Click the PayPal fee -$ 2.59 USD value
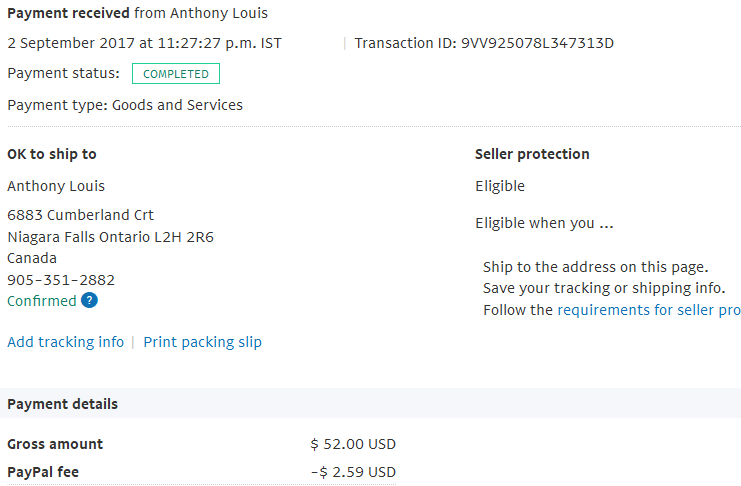The width and height of the screenshot is (741, 486). point(353,472)
